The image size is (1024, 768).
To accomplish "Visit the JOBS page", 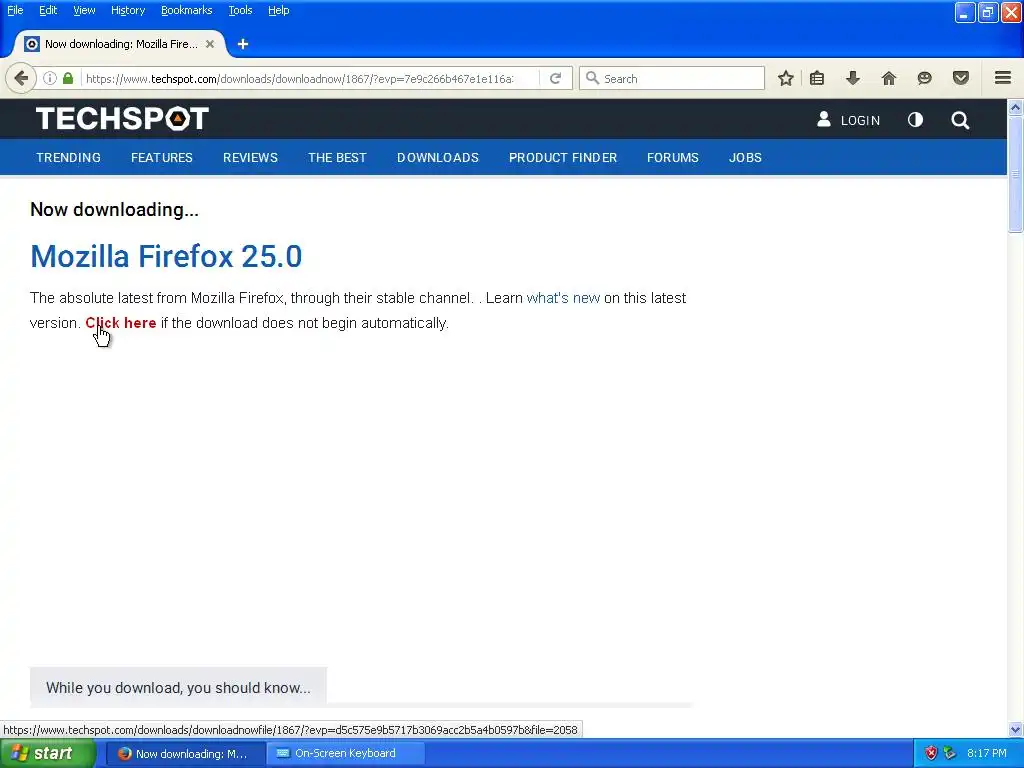I will [745, 157].
